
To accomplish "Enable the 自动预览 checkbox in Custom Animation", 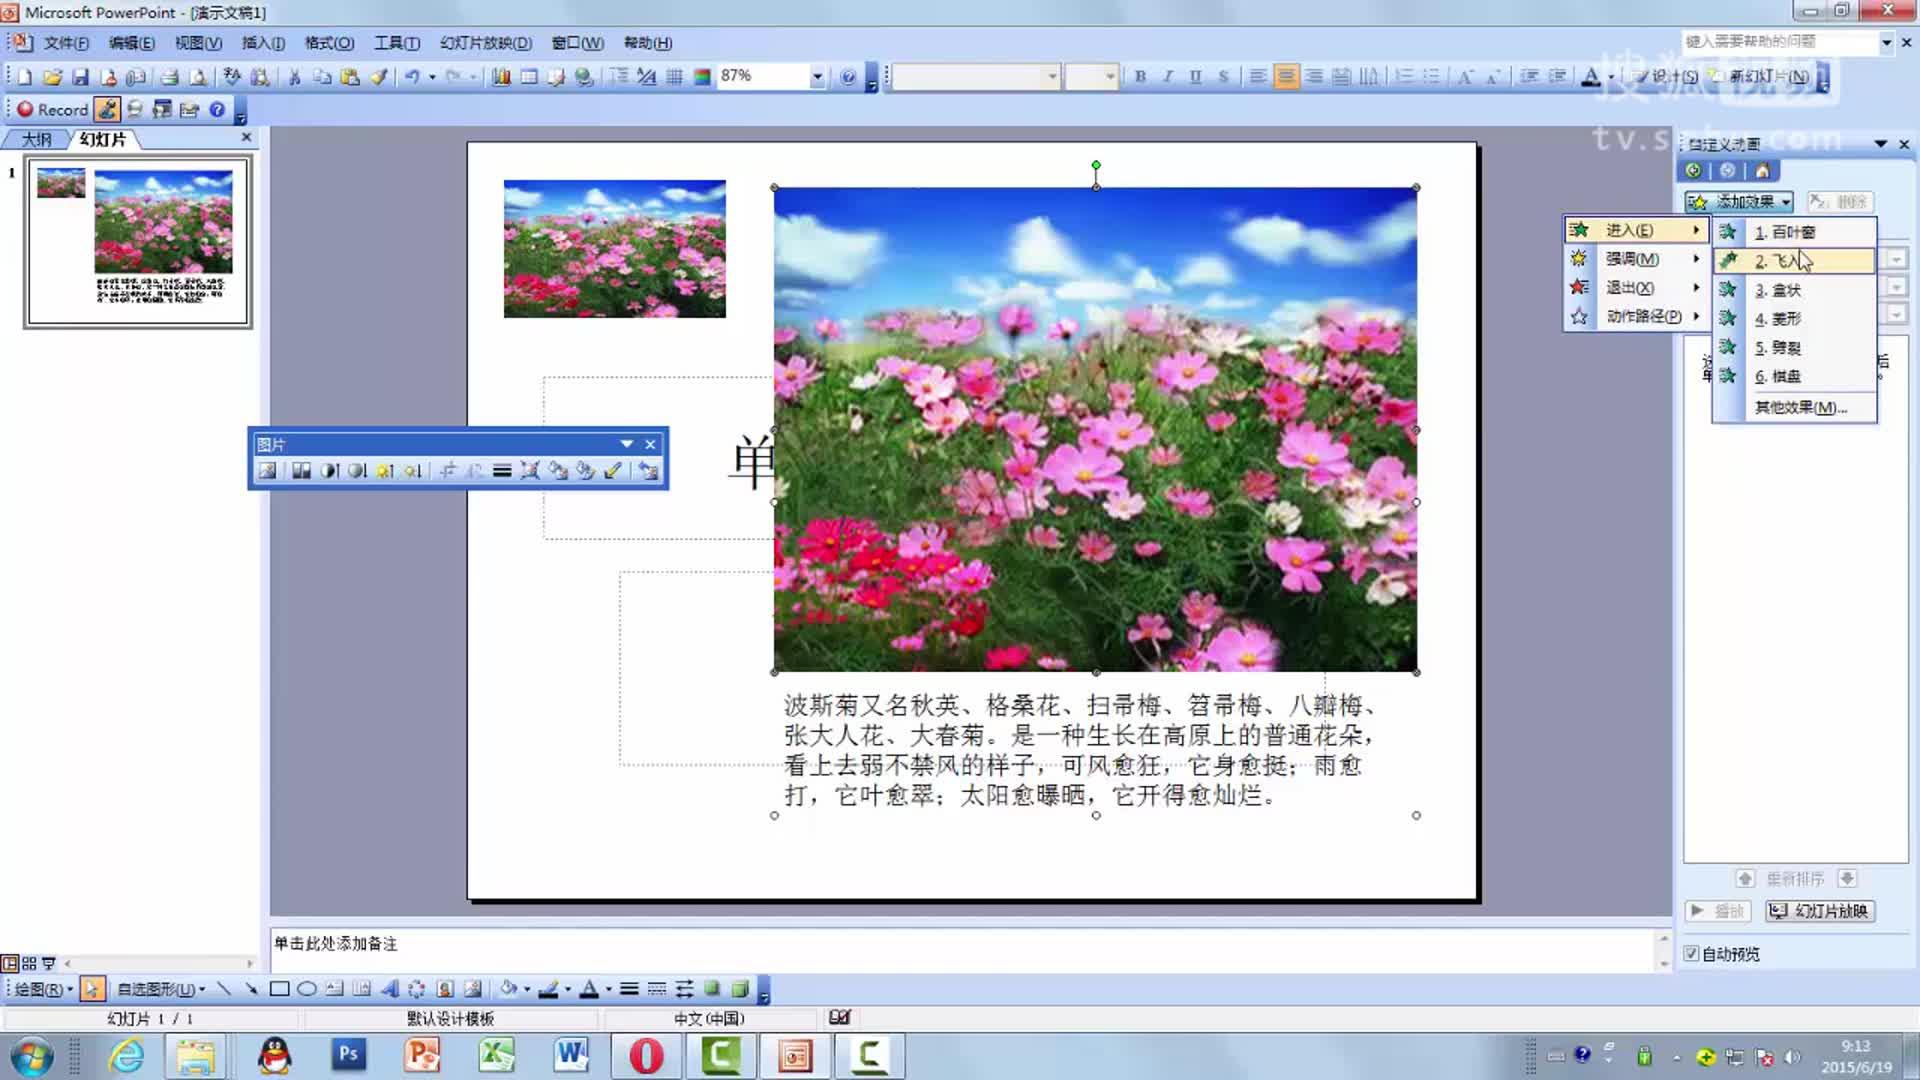I will pyautogui.click(x=1692, y=954).
